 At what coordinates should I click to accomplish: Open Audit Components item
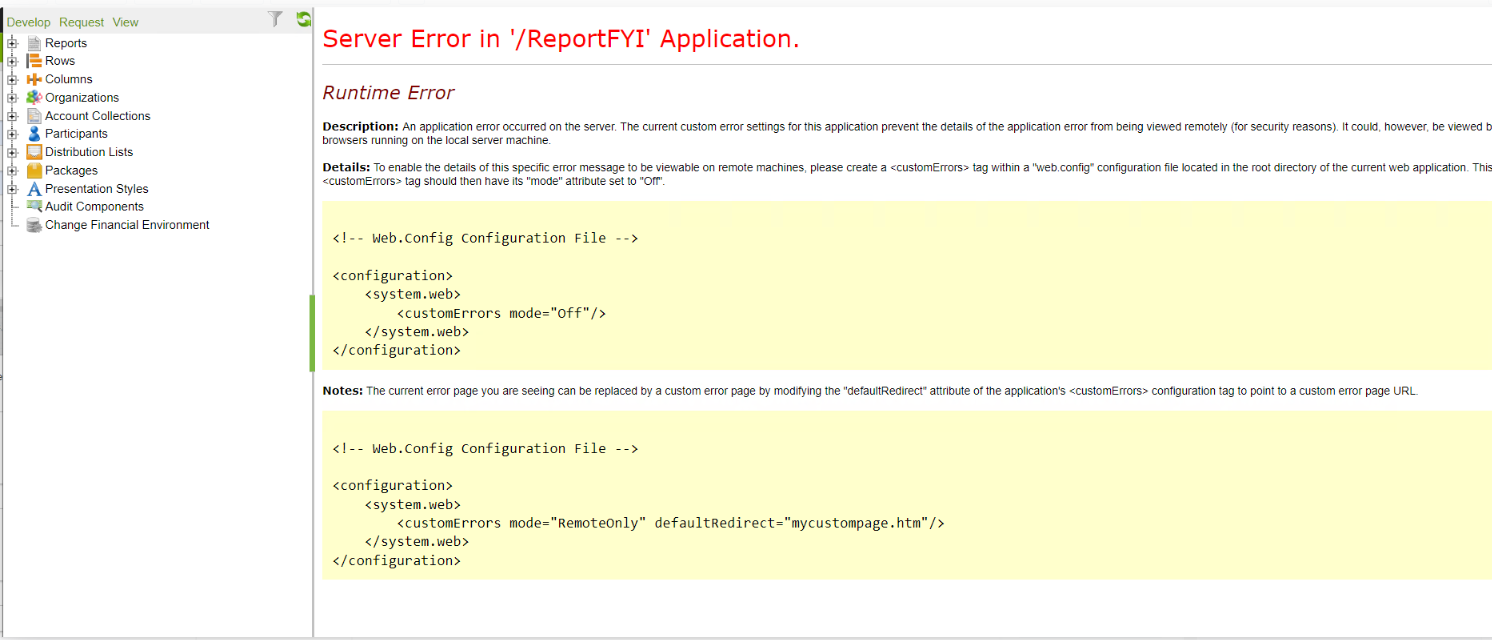(94, 207)
